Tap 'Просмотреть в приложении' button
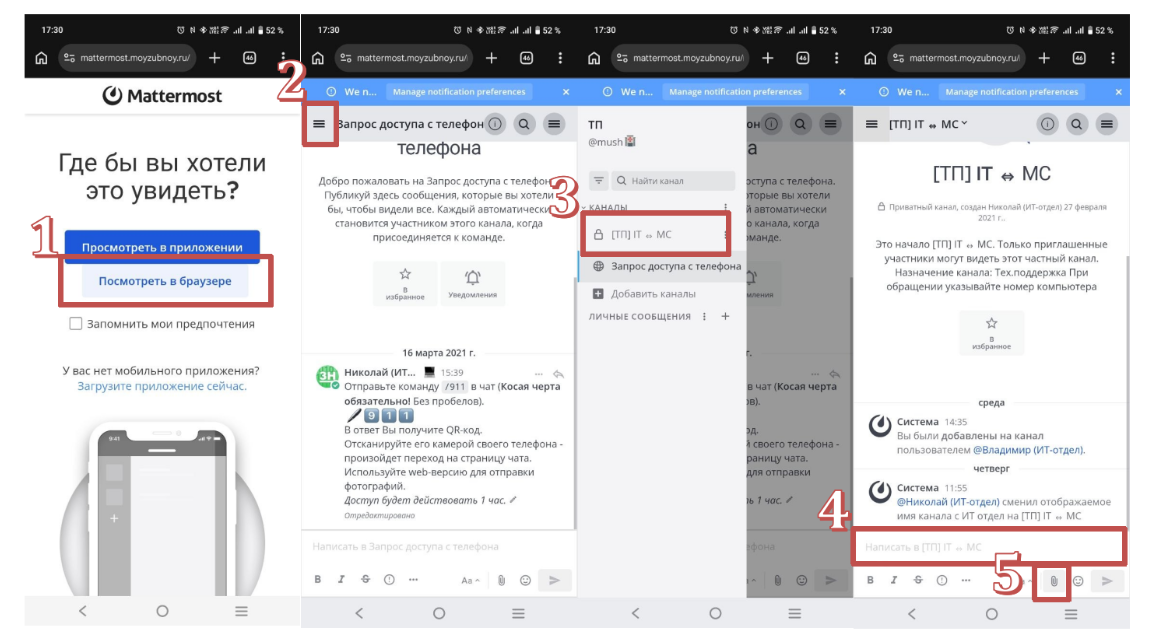 [x=162, y=247]
